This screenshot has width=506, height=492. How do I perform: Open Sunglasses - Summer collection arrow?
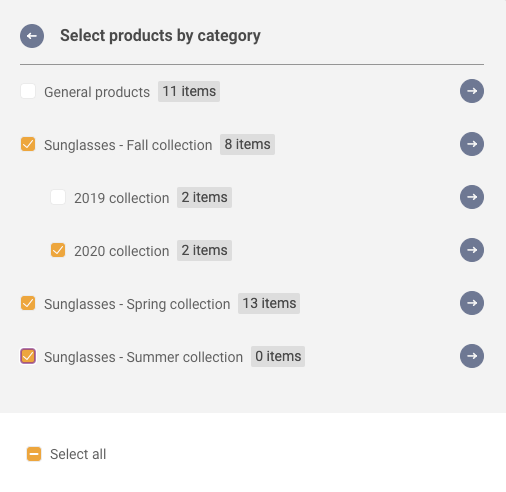coord(472,356)
